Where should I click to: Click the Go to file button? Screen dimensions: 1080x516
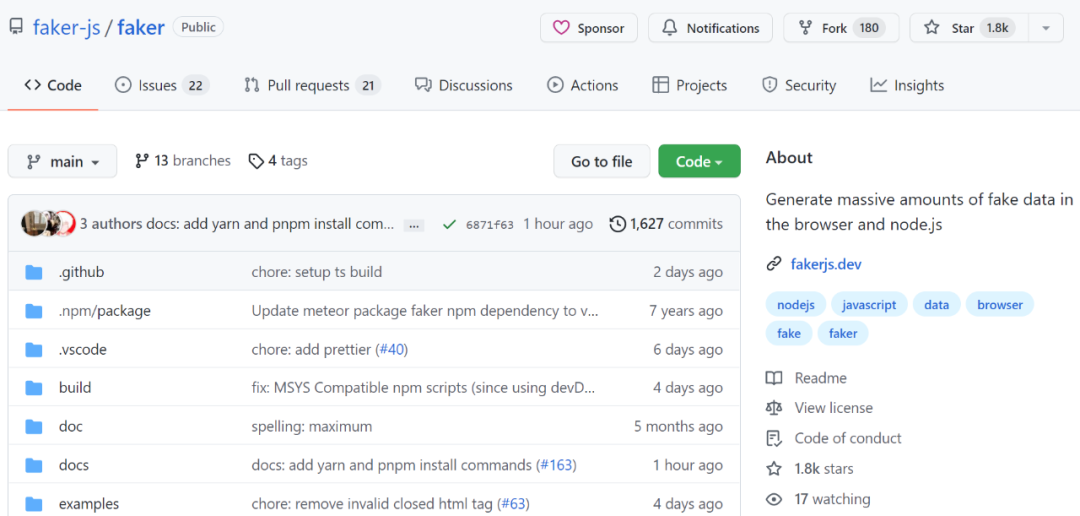(601, 161)
